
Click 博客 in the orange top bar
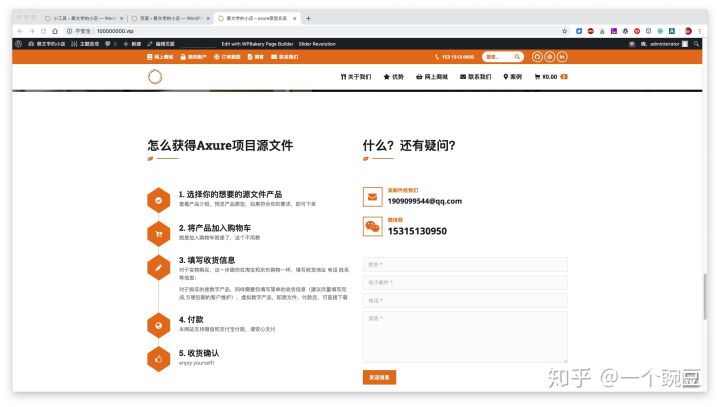tap(256, 57)
